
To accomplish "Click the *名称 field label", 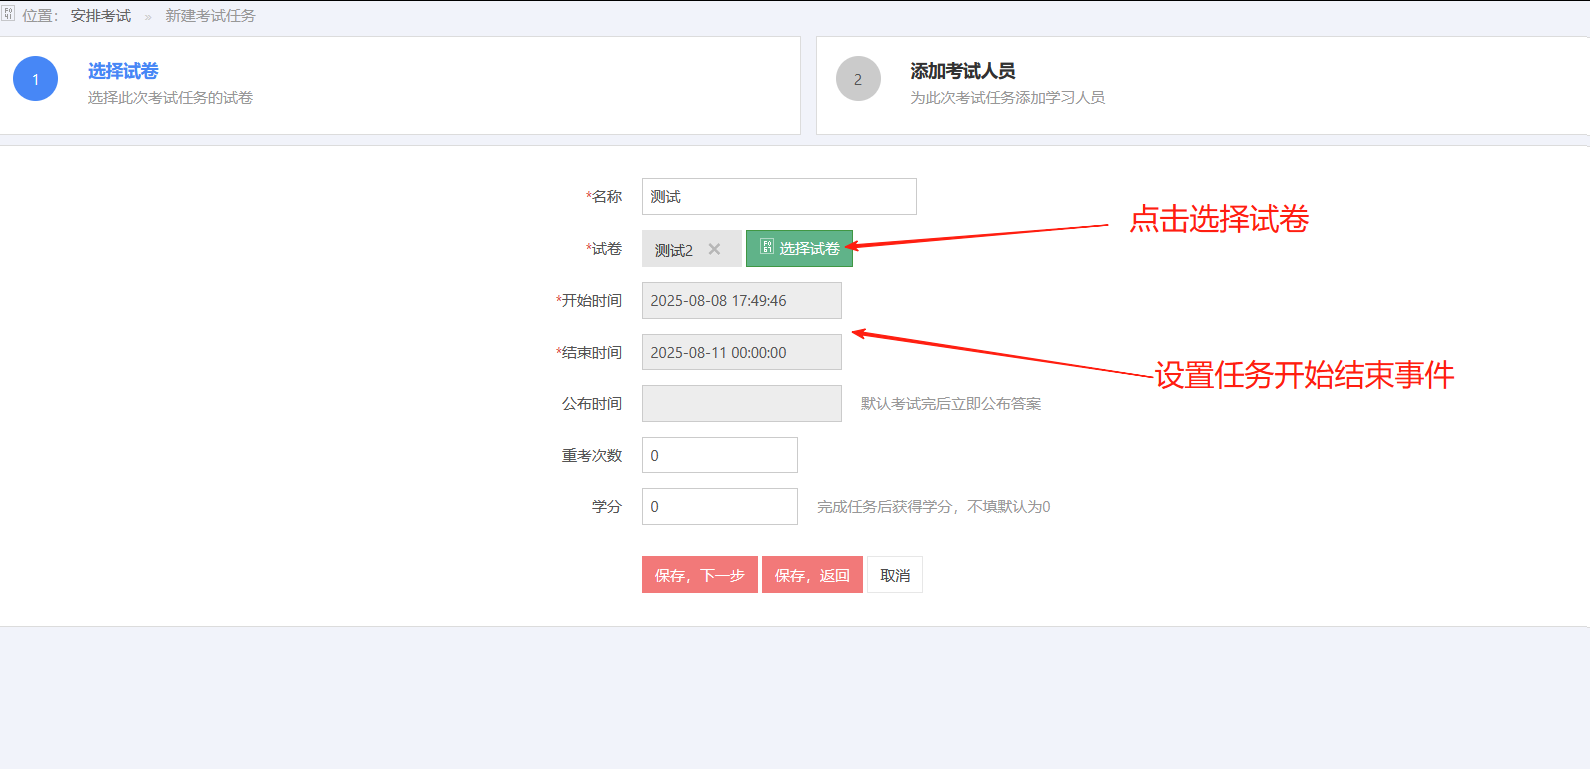I will (604, 197).
